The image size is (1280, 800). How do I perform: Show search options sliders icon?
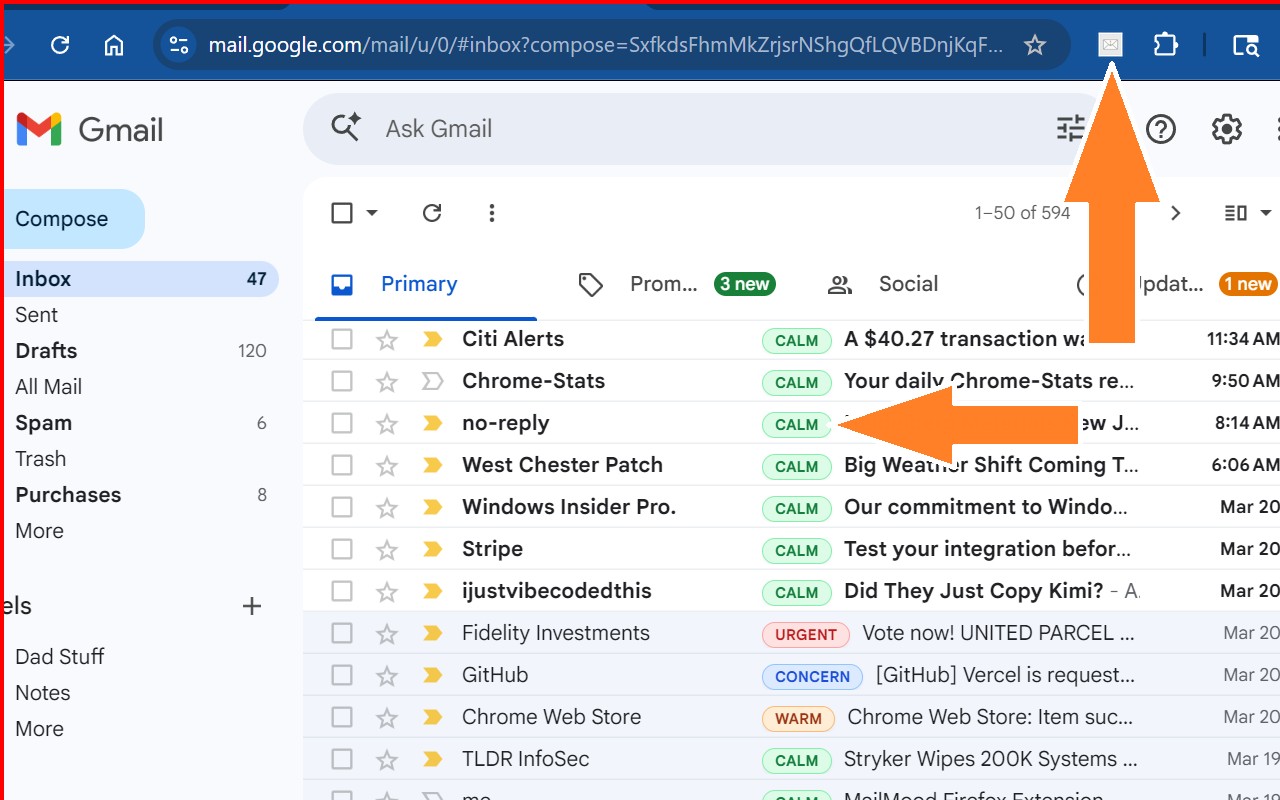tap(1071, 129)
